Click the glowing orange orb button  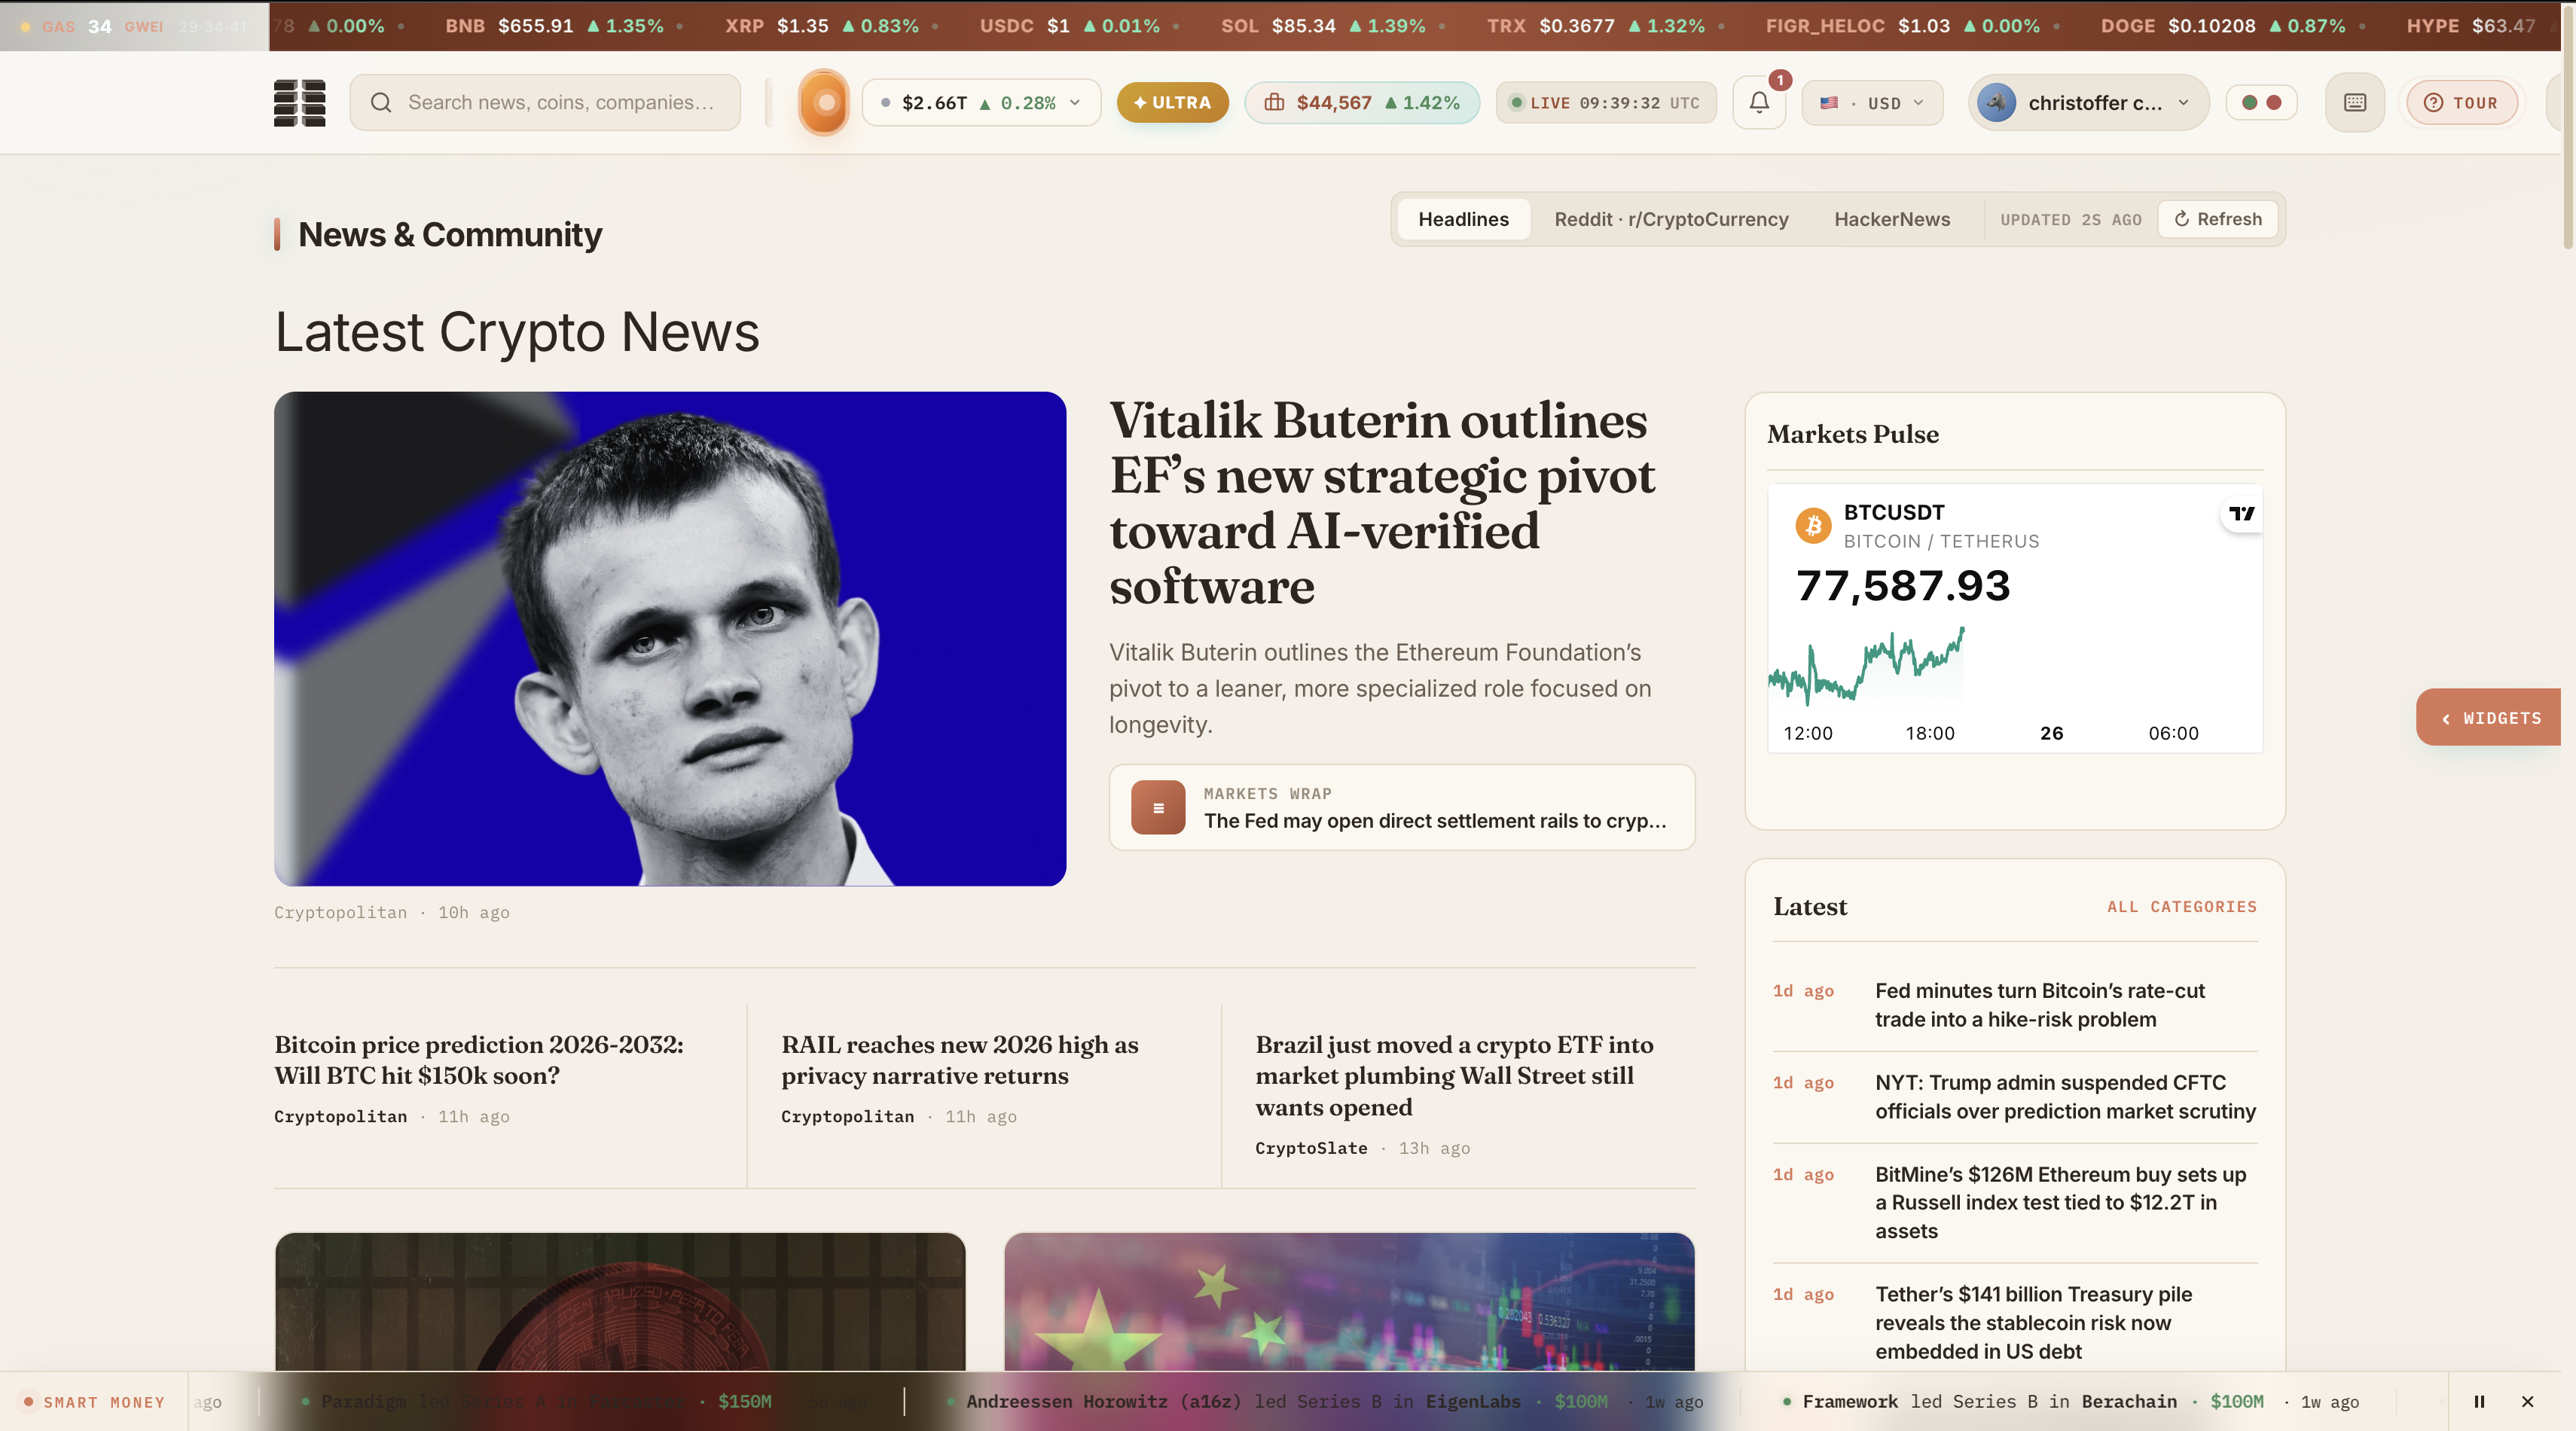pyautogui.click(x=824, y=102)
